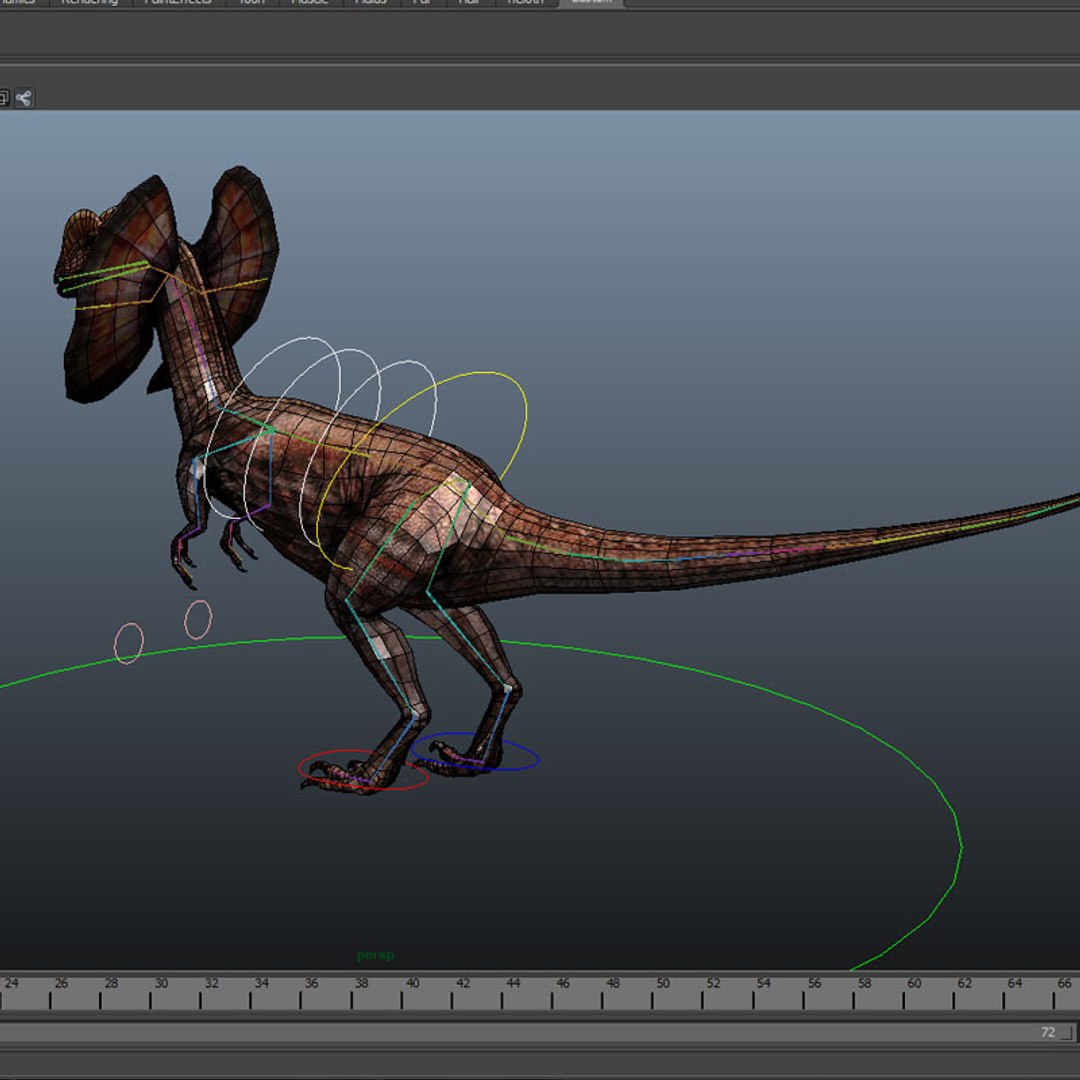Move the playhead to frame 44

click(x=513, y=984)
